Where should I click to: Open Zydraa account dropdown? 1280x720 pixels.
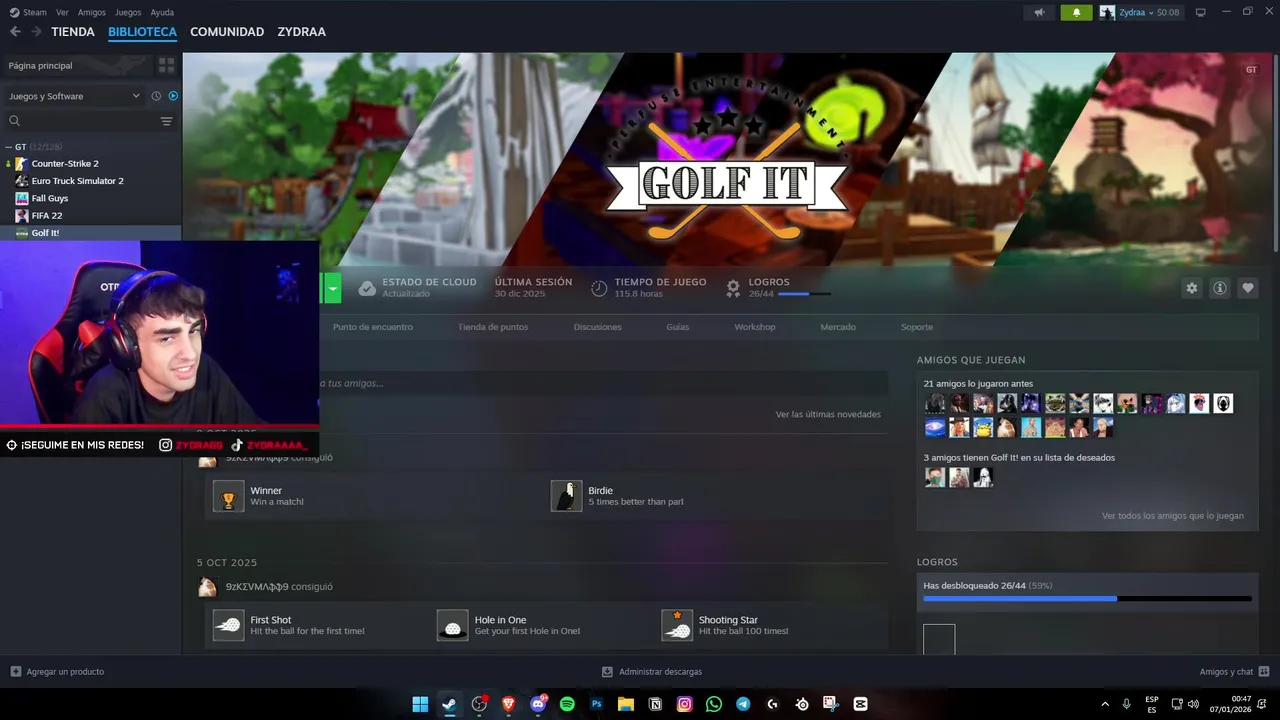point(1140,12)
